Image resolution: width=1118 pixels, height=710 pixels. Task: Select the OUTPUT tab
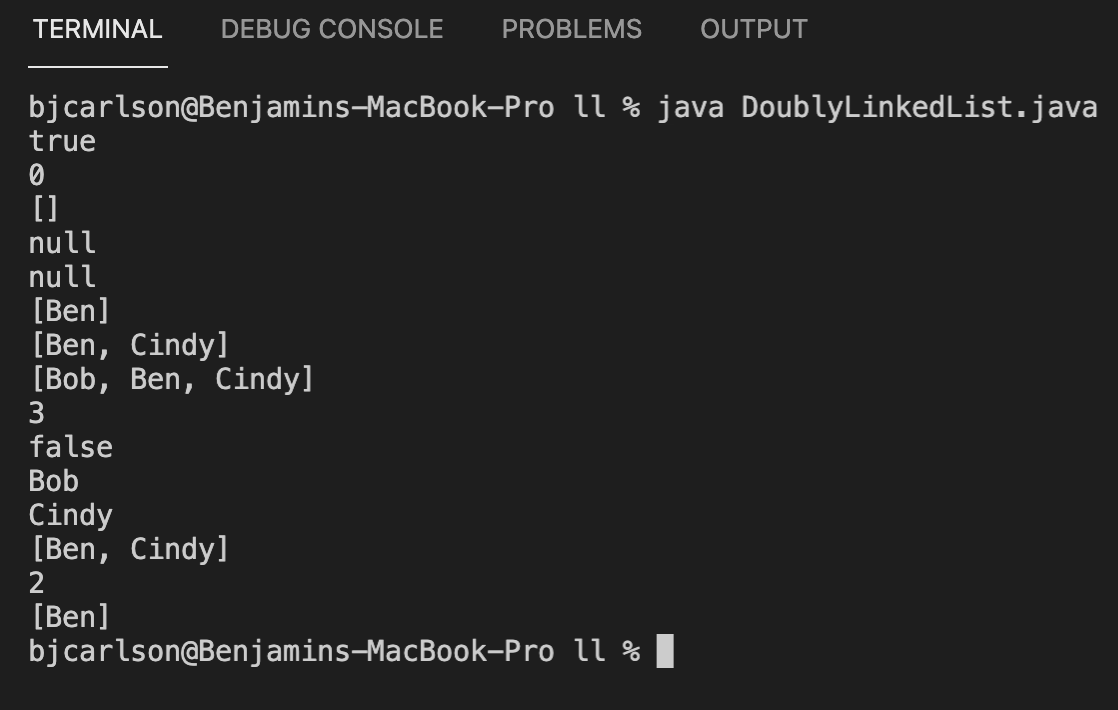tap(753, 30)
